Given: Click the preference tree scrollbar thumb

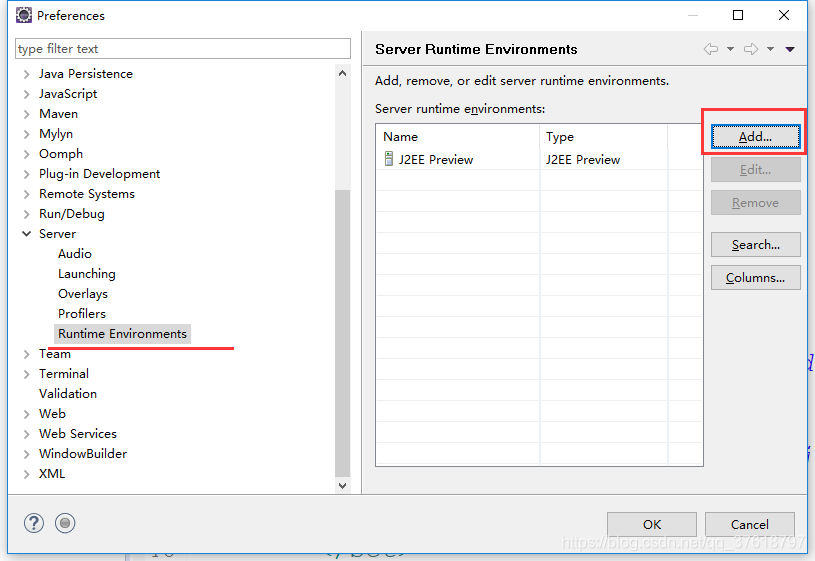Looking at the screenshot, I should tap(342, 333).
